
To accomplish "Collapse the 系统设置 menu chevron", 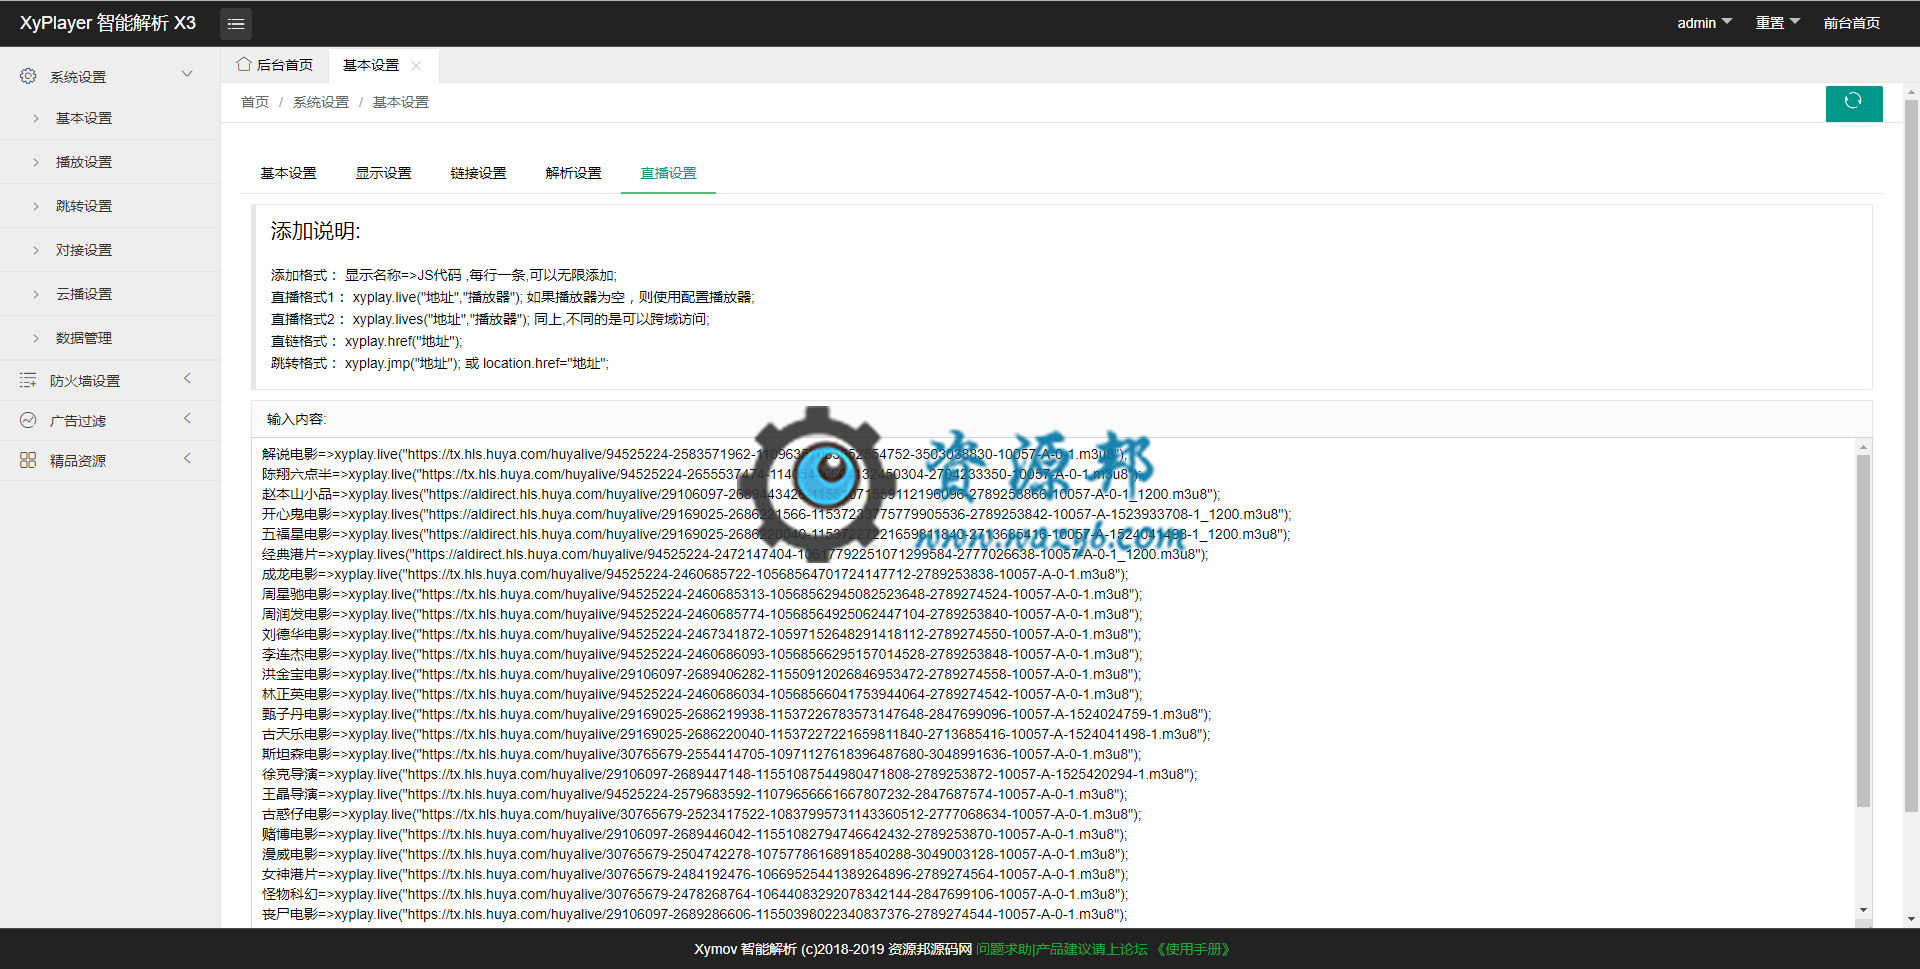I will [187, 74].
